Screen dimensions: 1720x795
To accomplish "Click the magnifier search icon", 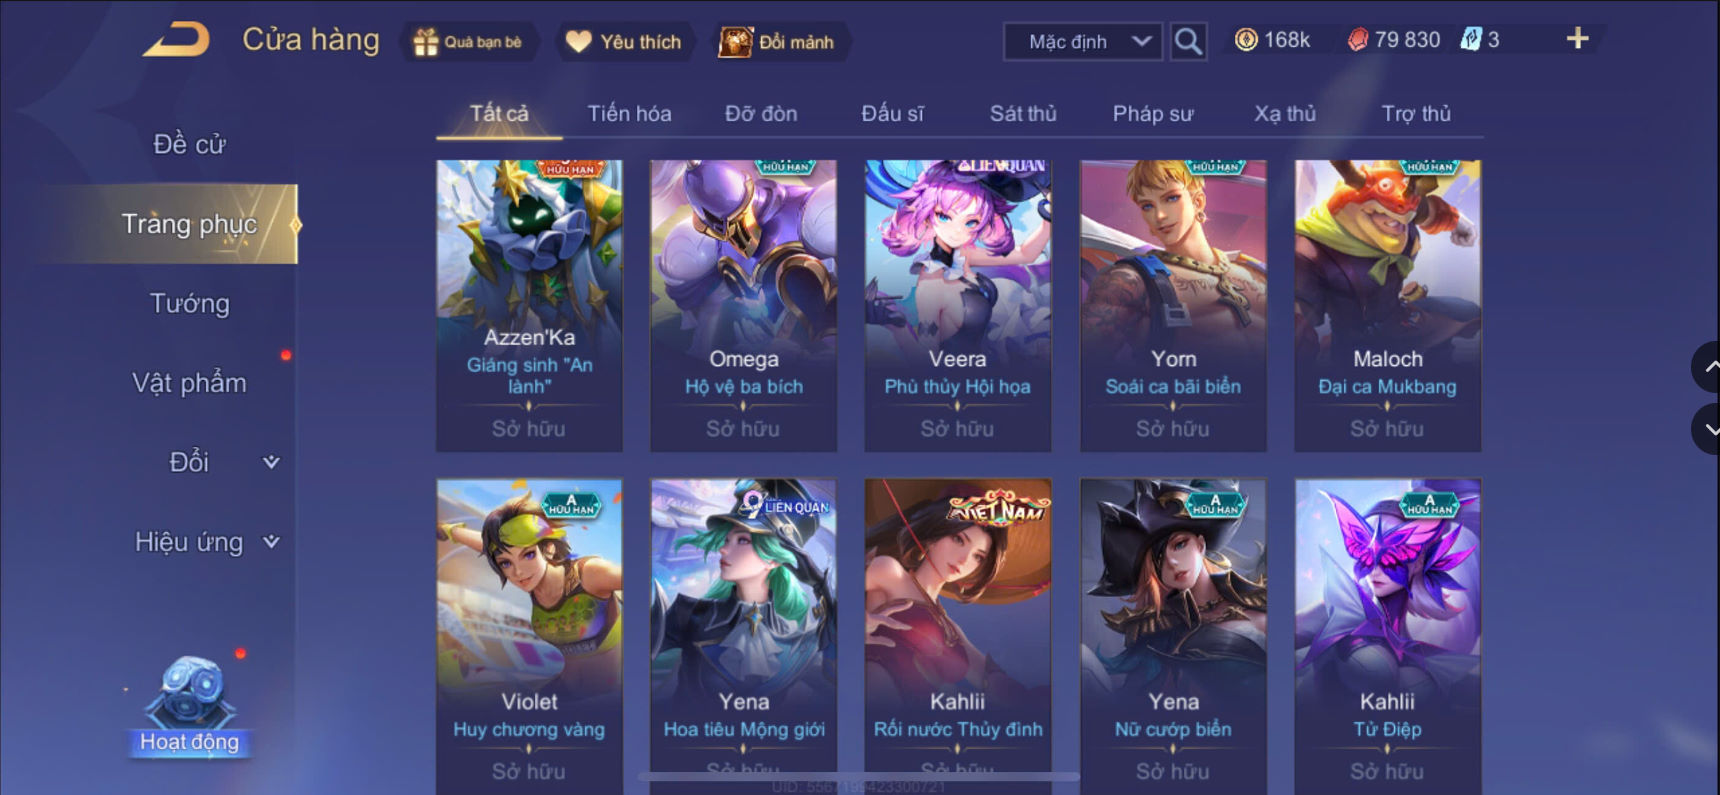I will [x=1188, y=41].
